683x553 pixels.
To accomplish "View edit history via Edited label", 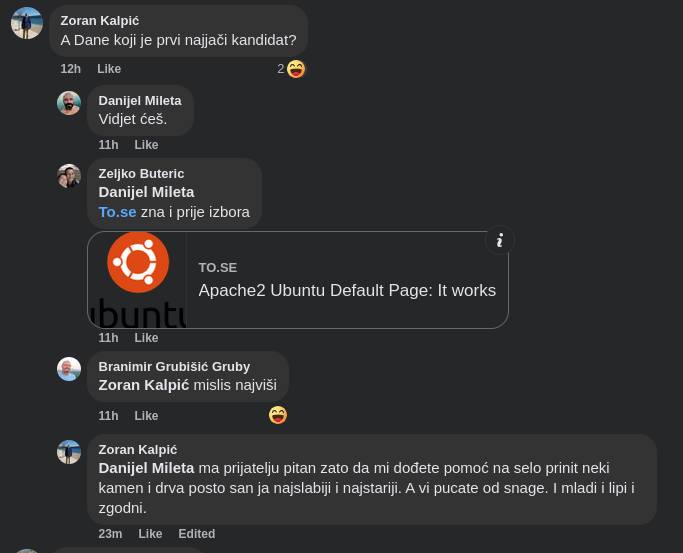I will click(x=197, y=534).
